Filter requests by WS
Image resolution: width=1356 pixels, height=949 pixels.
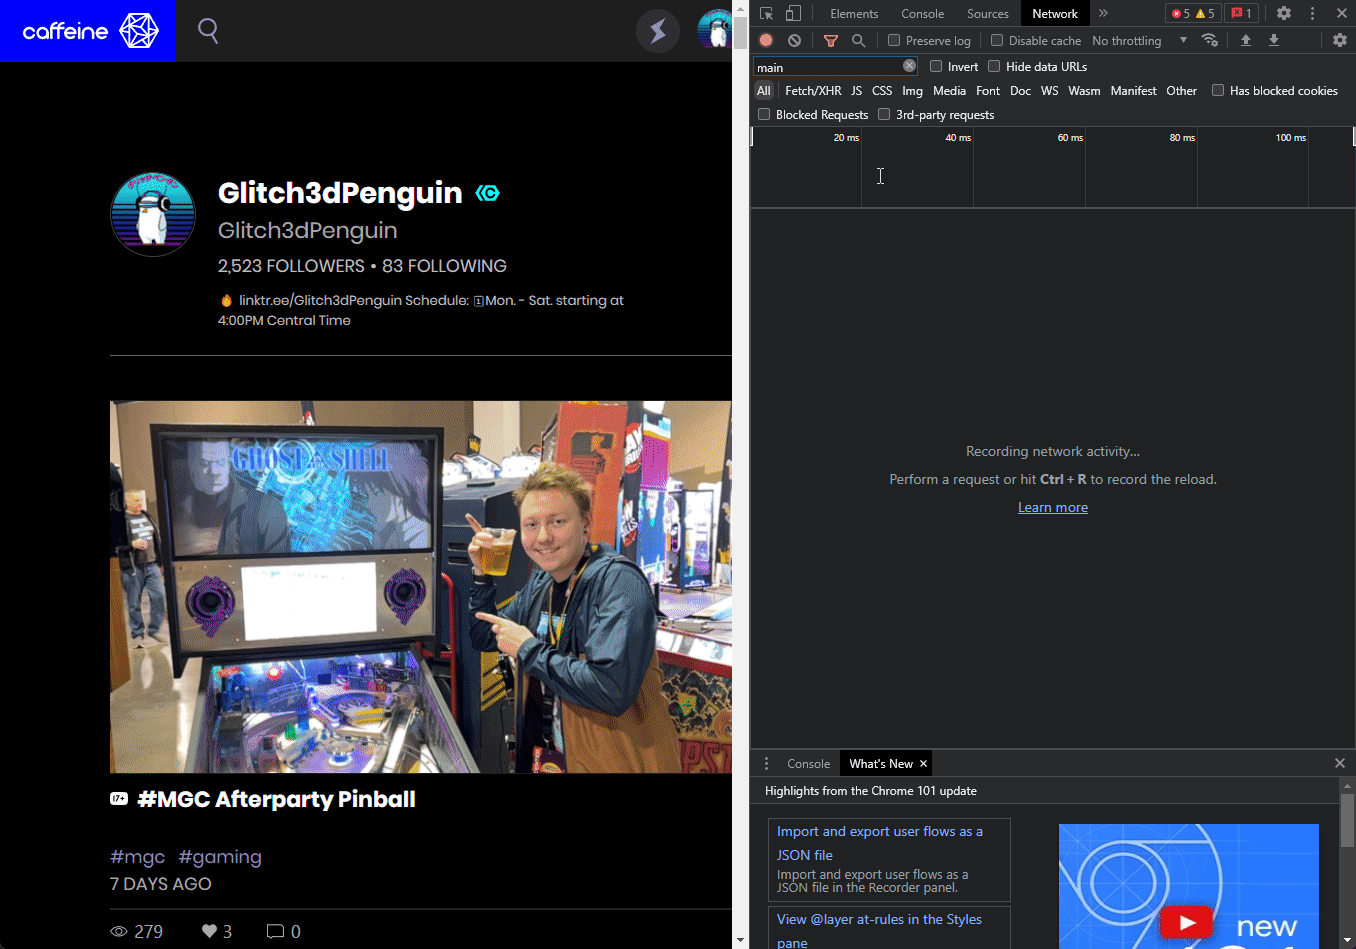[x=1049, y=91]
